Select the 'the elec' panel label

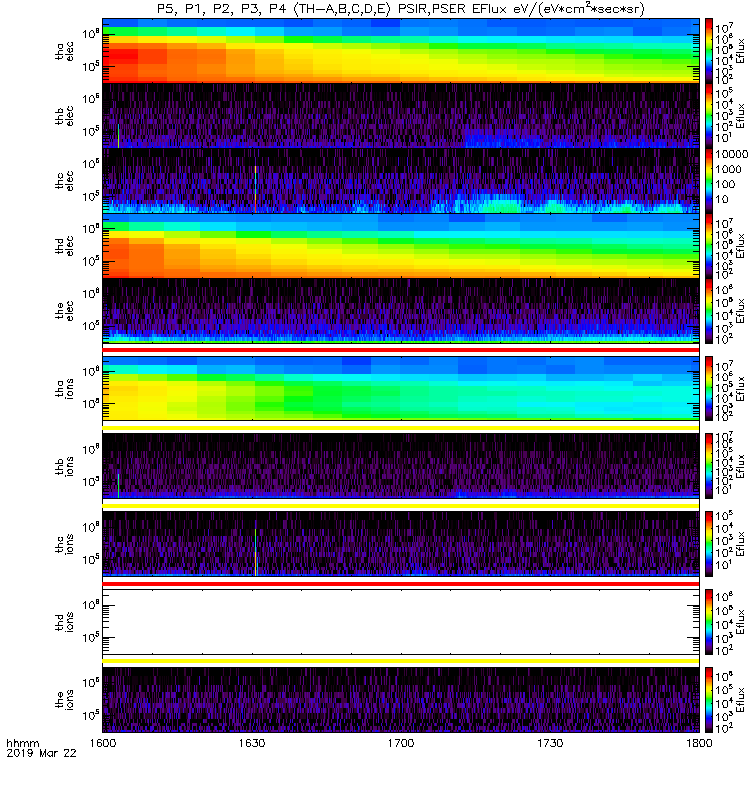[65, 311]
